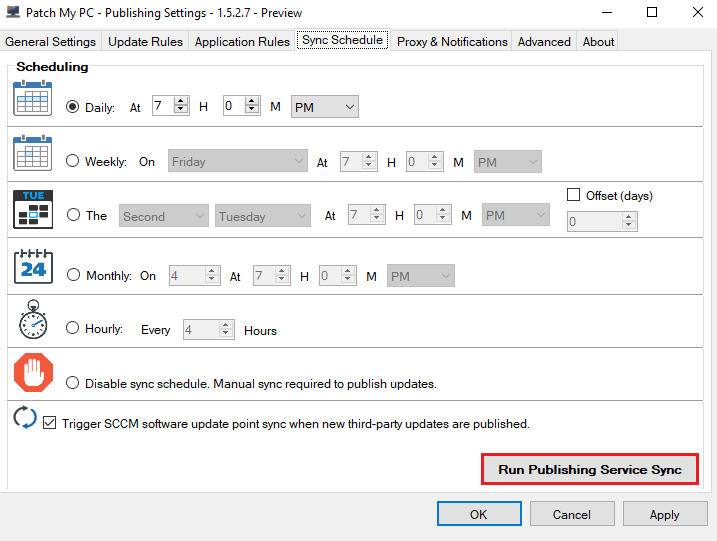Click the Apply button
The height and width of the screenshot is (541, 717).
[x=664, y=514]
